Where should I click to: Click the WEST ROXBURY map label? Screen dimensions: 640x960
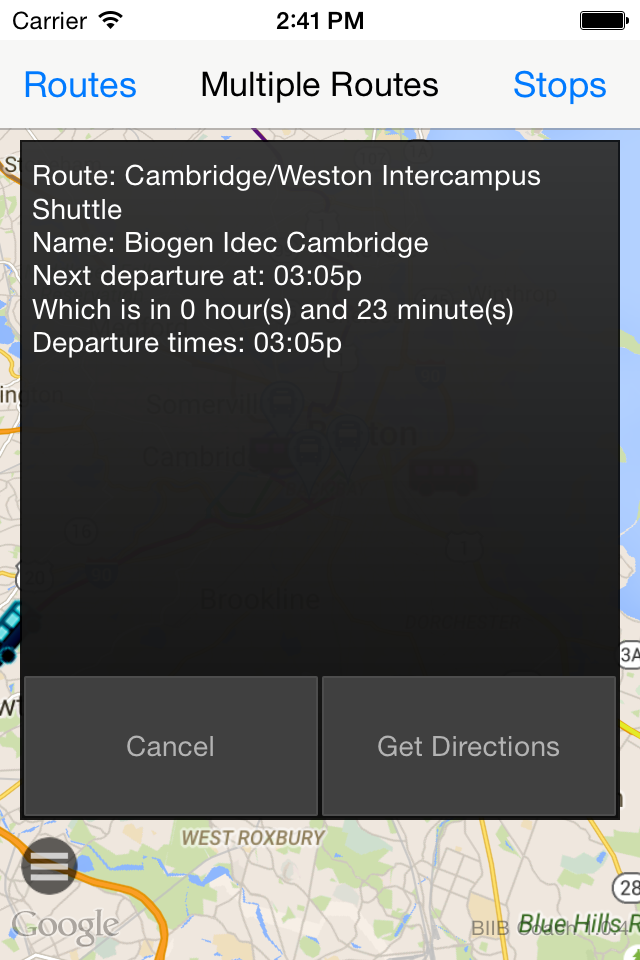[x=253, y=837]
